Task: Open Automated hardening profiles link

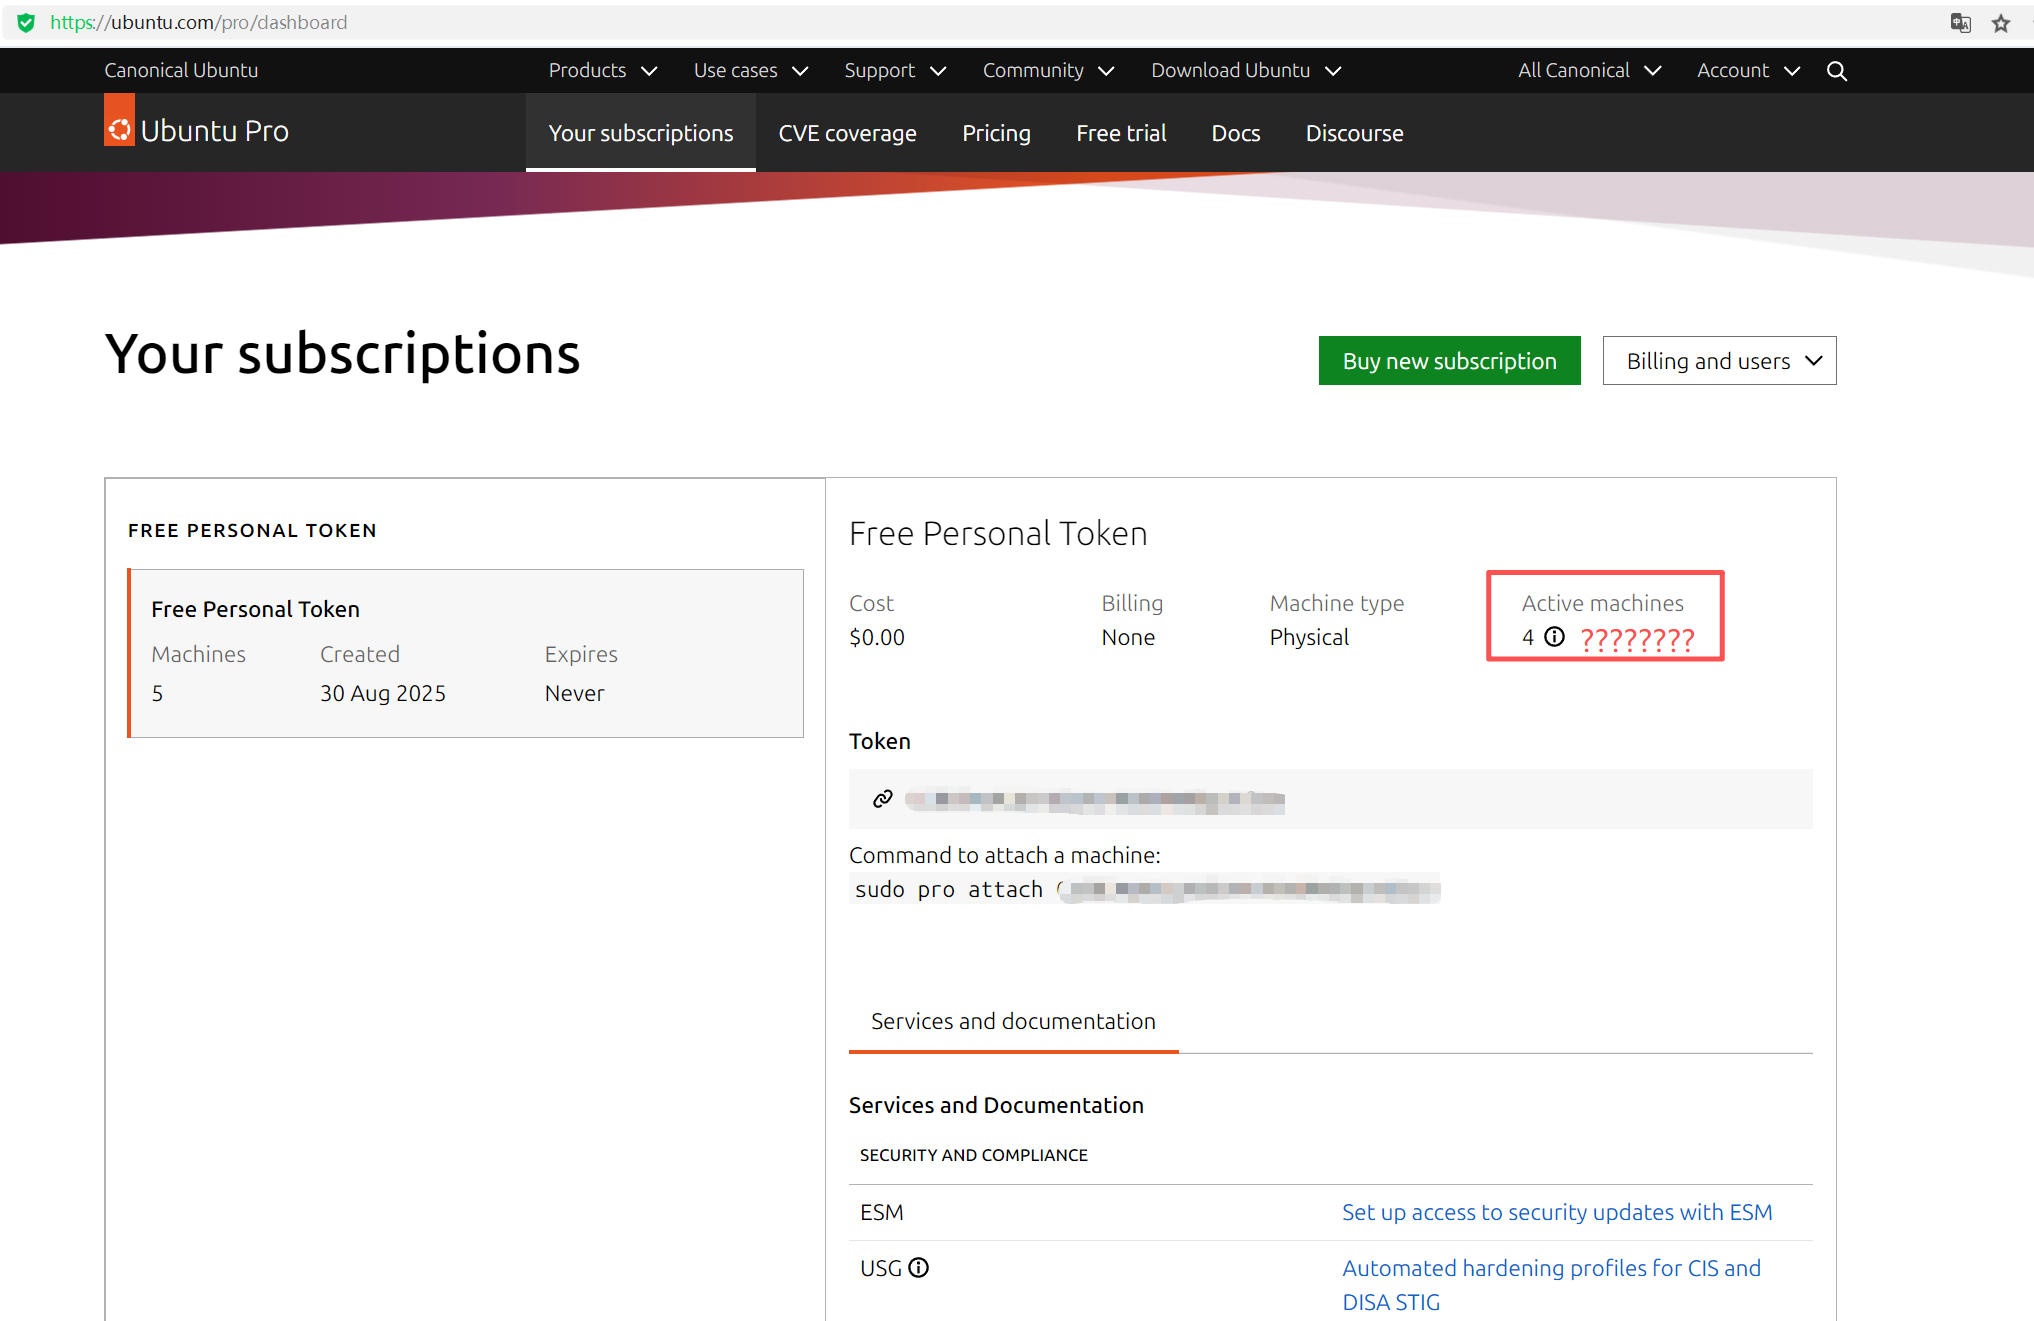Action: click(x=1551, y=1285)
